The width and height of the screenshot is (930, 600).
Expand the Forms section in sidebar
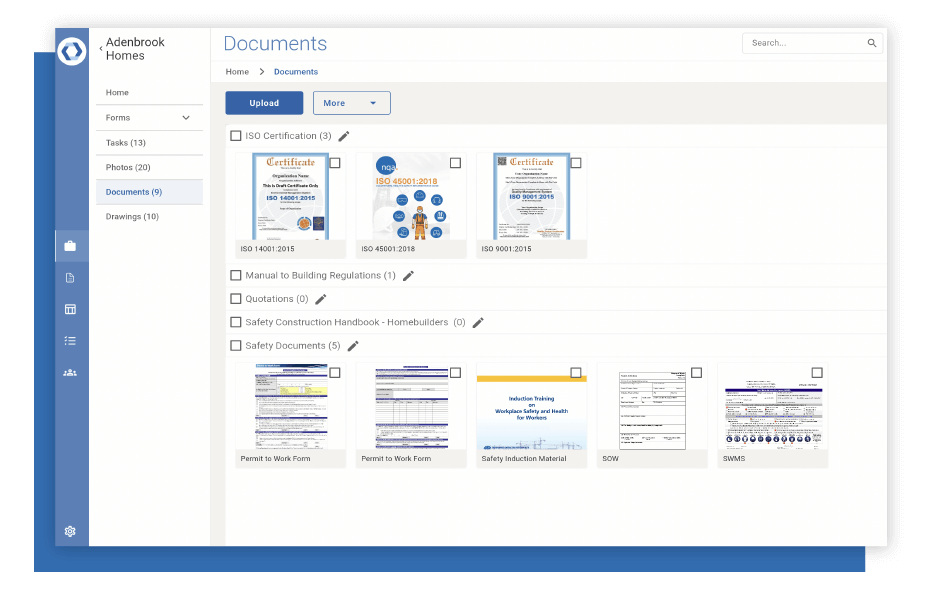(184, 117)
